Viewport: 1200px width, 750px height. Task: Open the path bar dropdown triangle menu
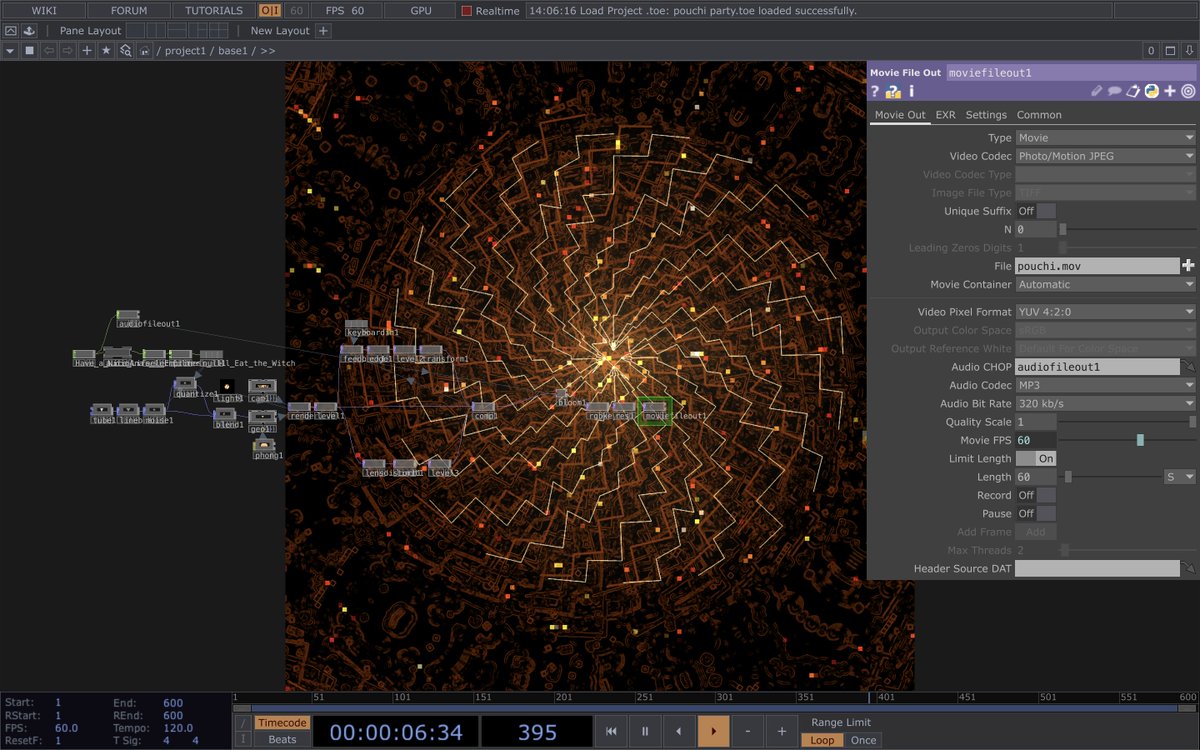point(10,50)
